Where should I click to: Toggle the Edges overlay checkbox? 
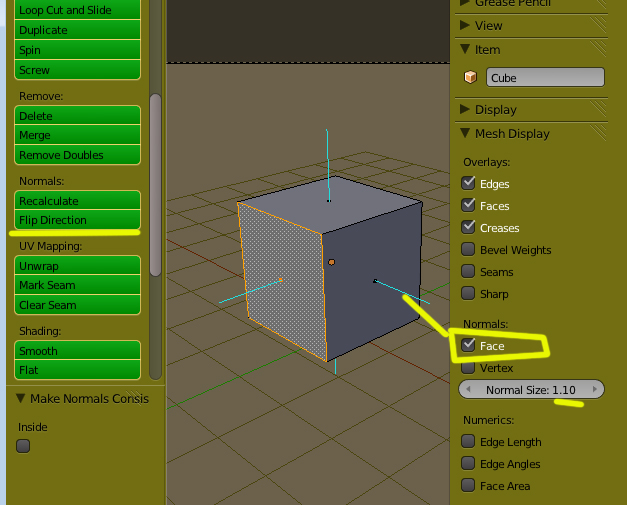pyautogui.click(x=468, y=183)
